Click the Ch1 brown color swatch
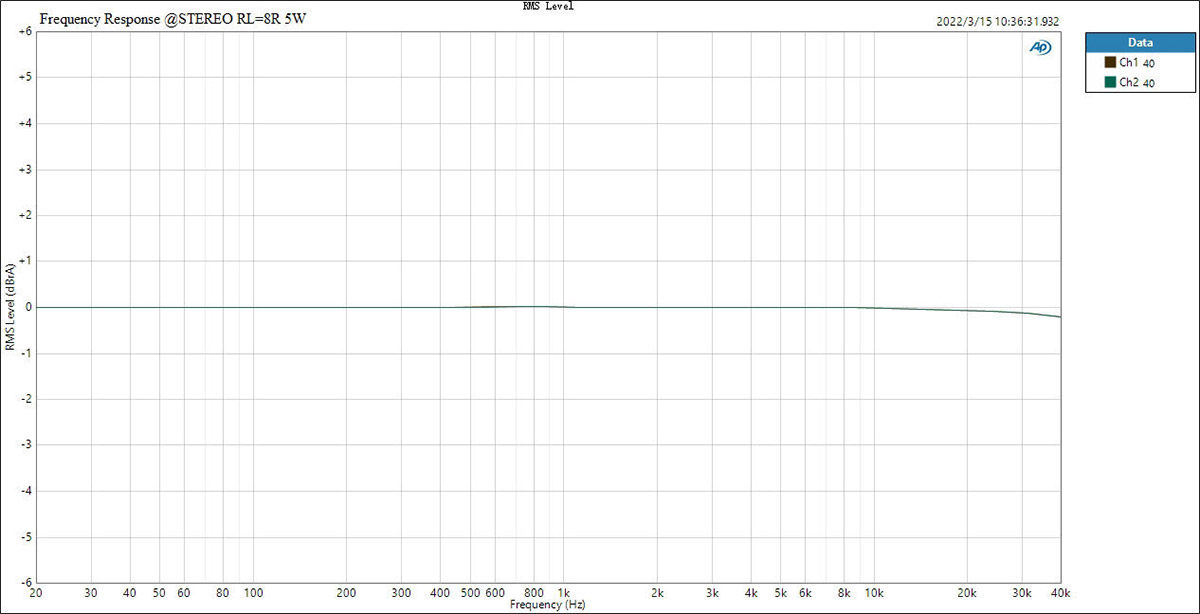Viewport: 1200px width, 614px height. pos(1109,63)
